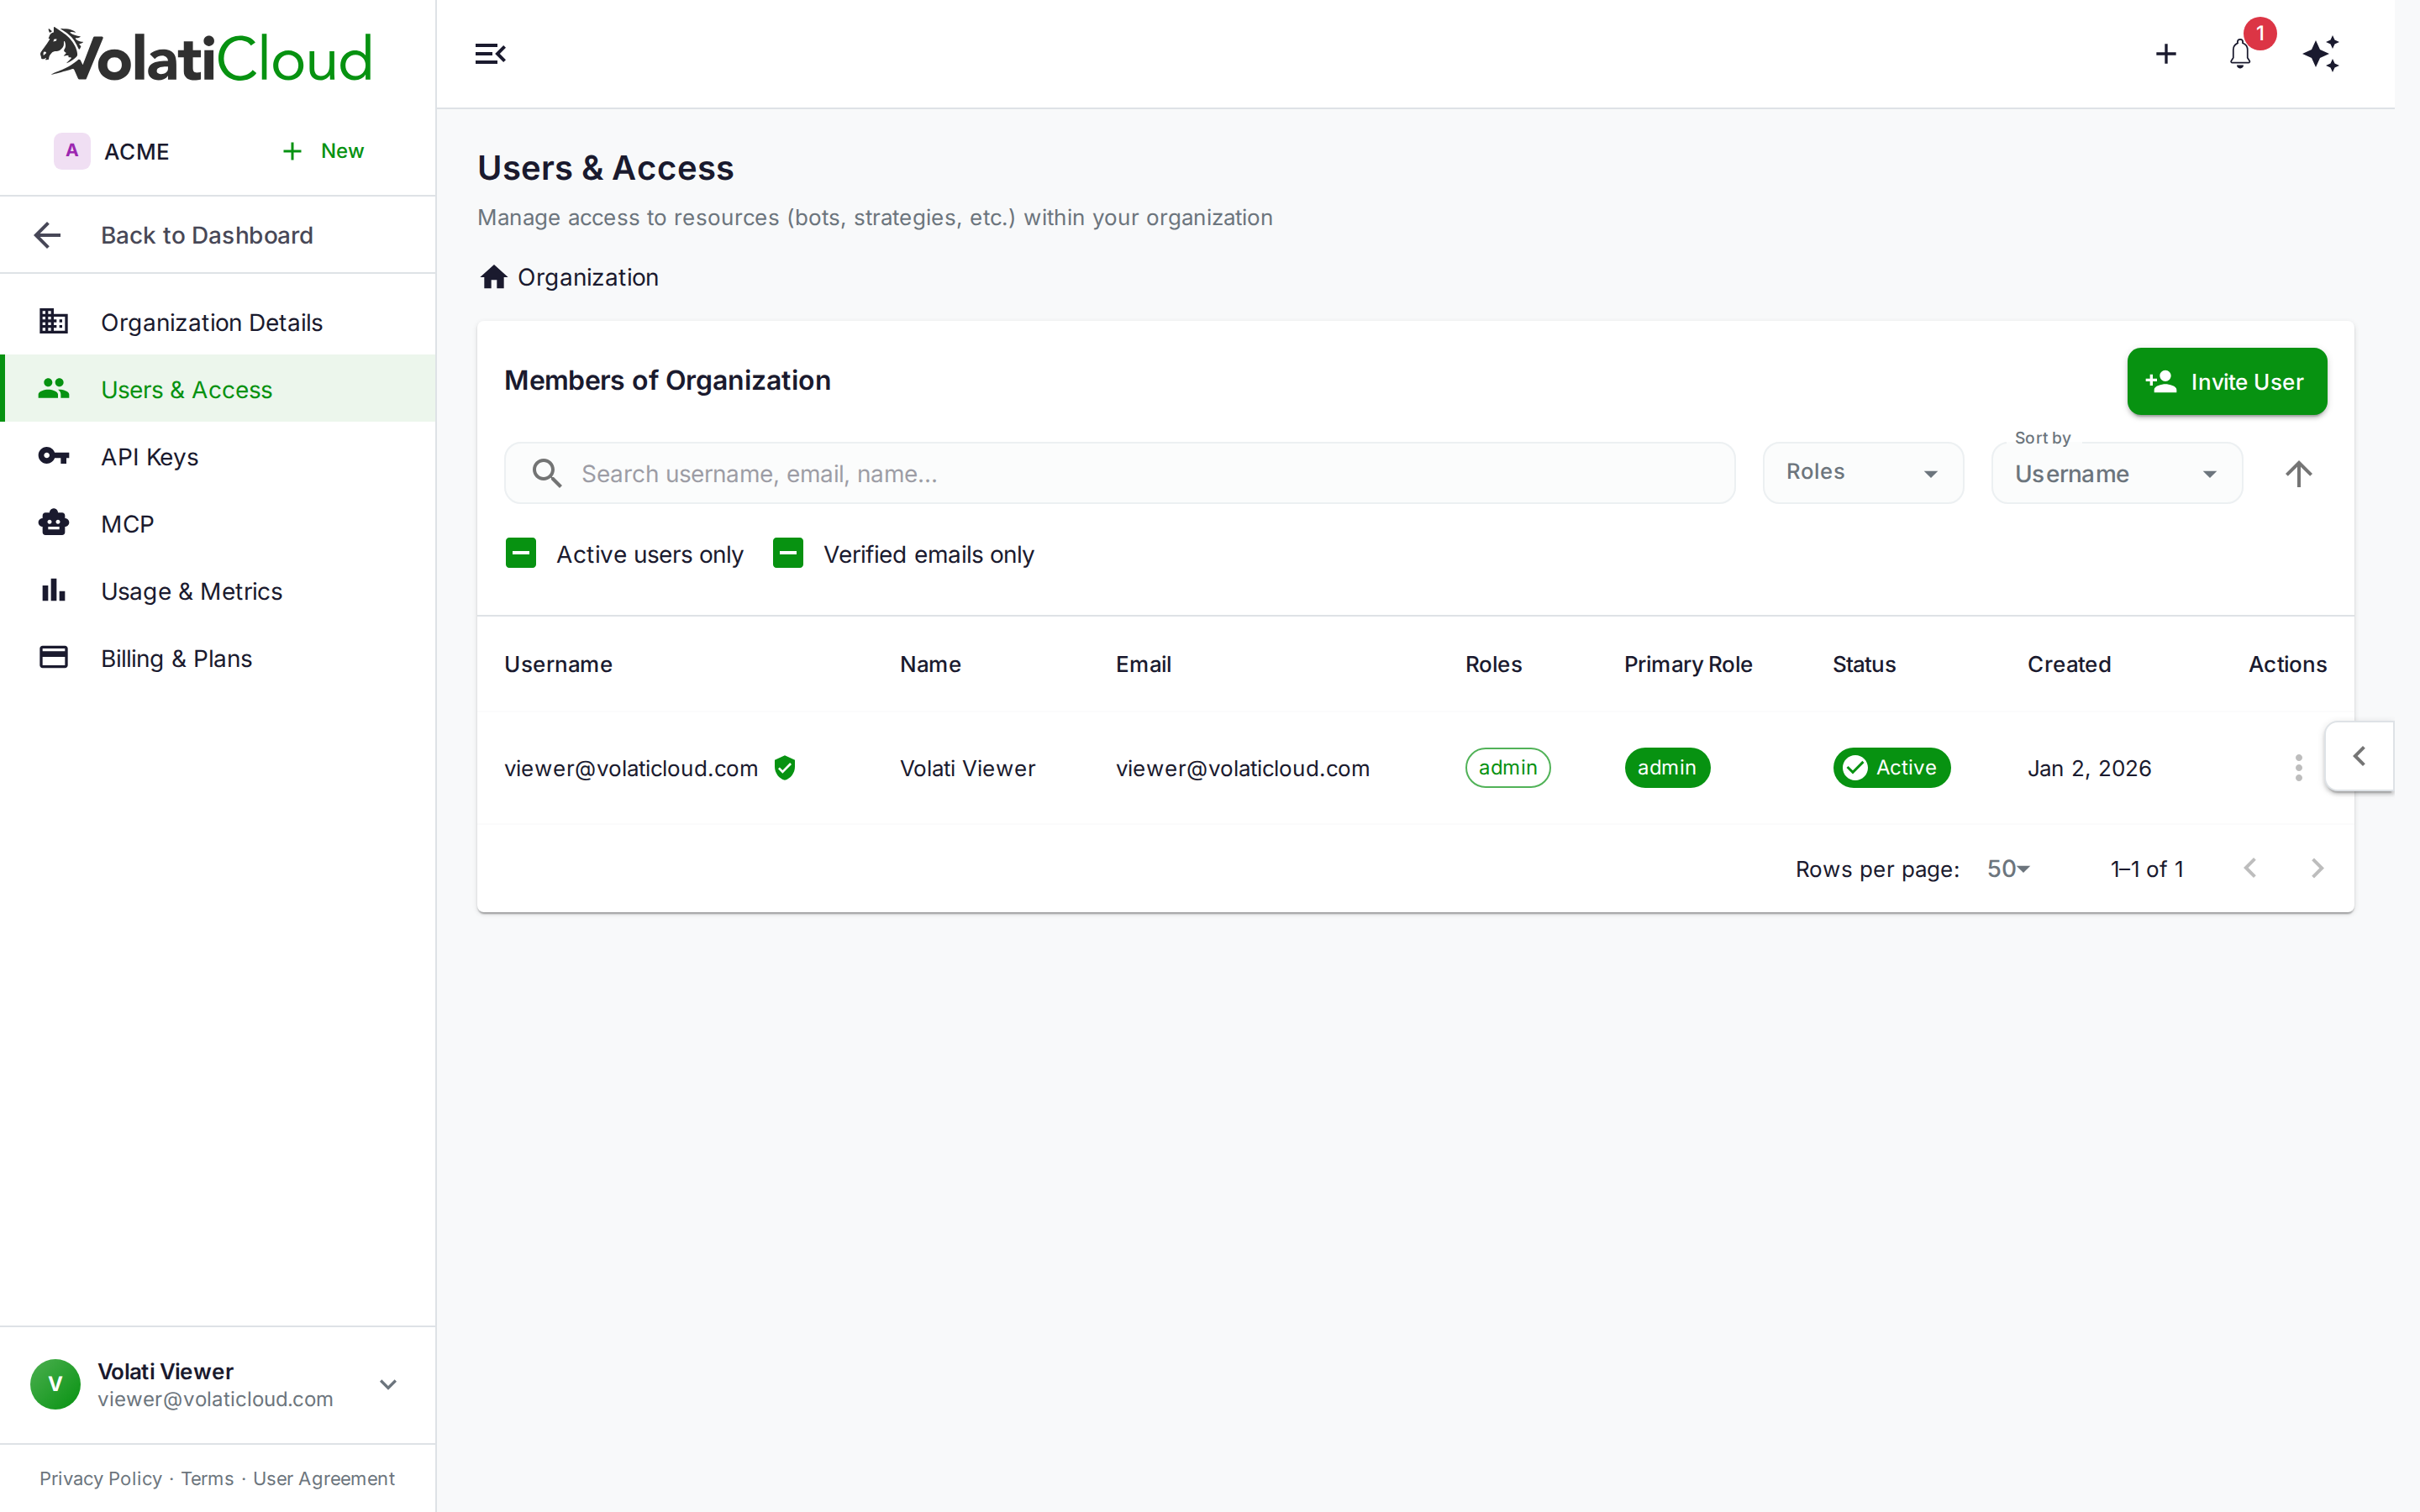
Task: Click the Users & Access people icon
Action: tap(54, 389)
